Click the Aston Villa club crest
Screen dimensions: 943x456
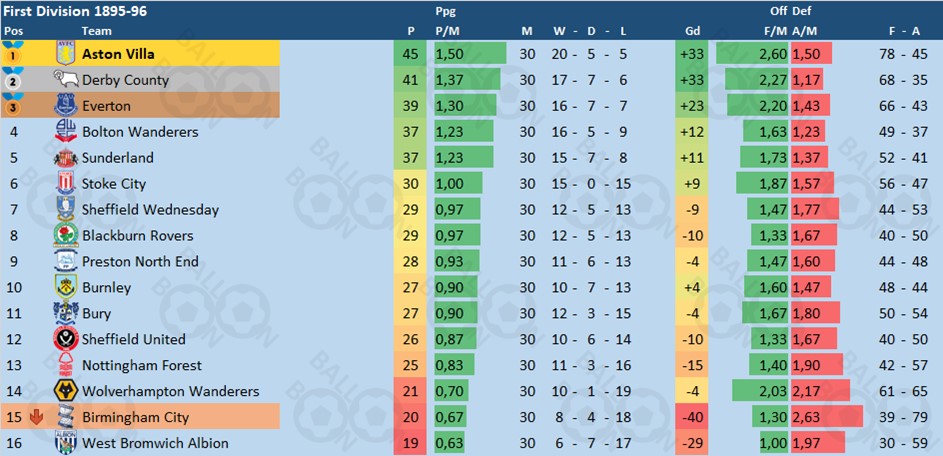coord(66,54)
